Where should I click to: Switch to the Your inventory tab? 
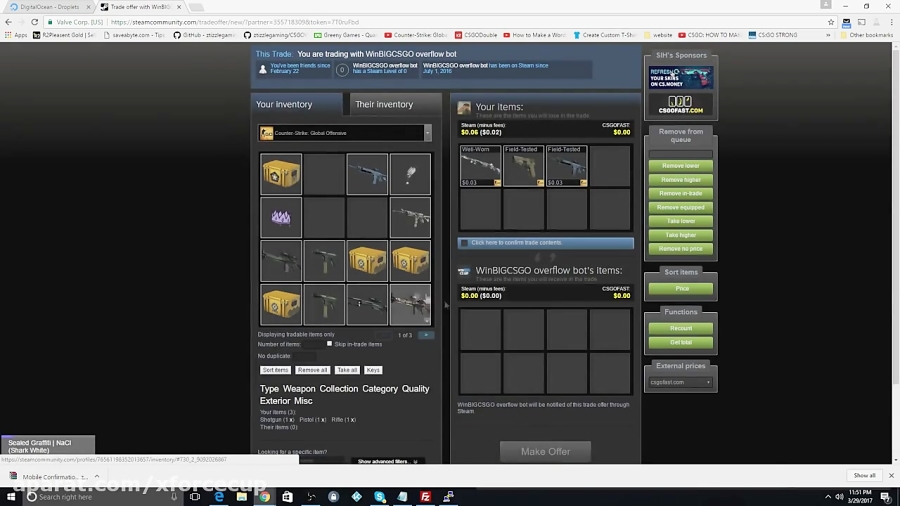coord(297,104)
